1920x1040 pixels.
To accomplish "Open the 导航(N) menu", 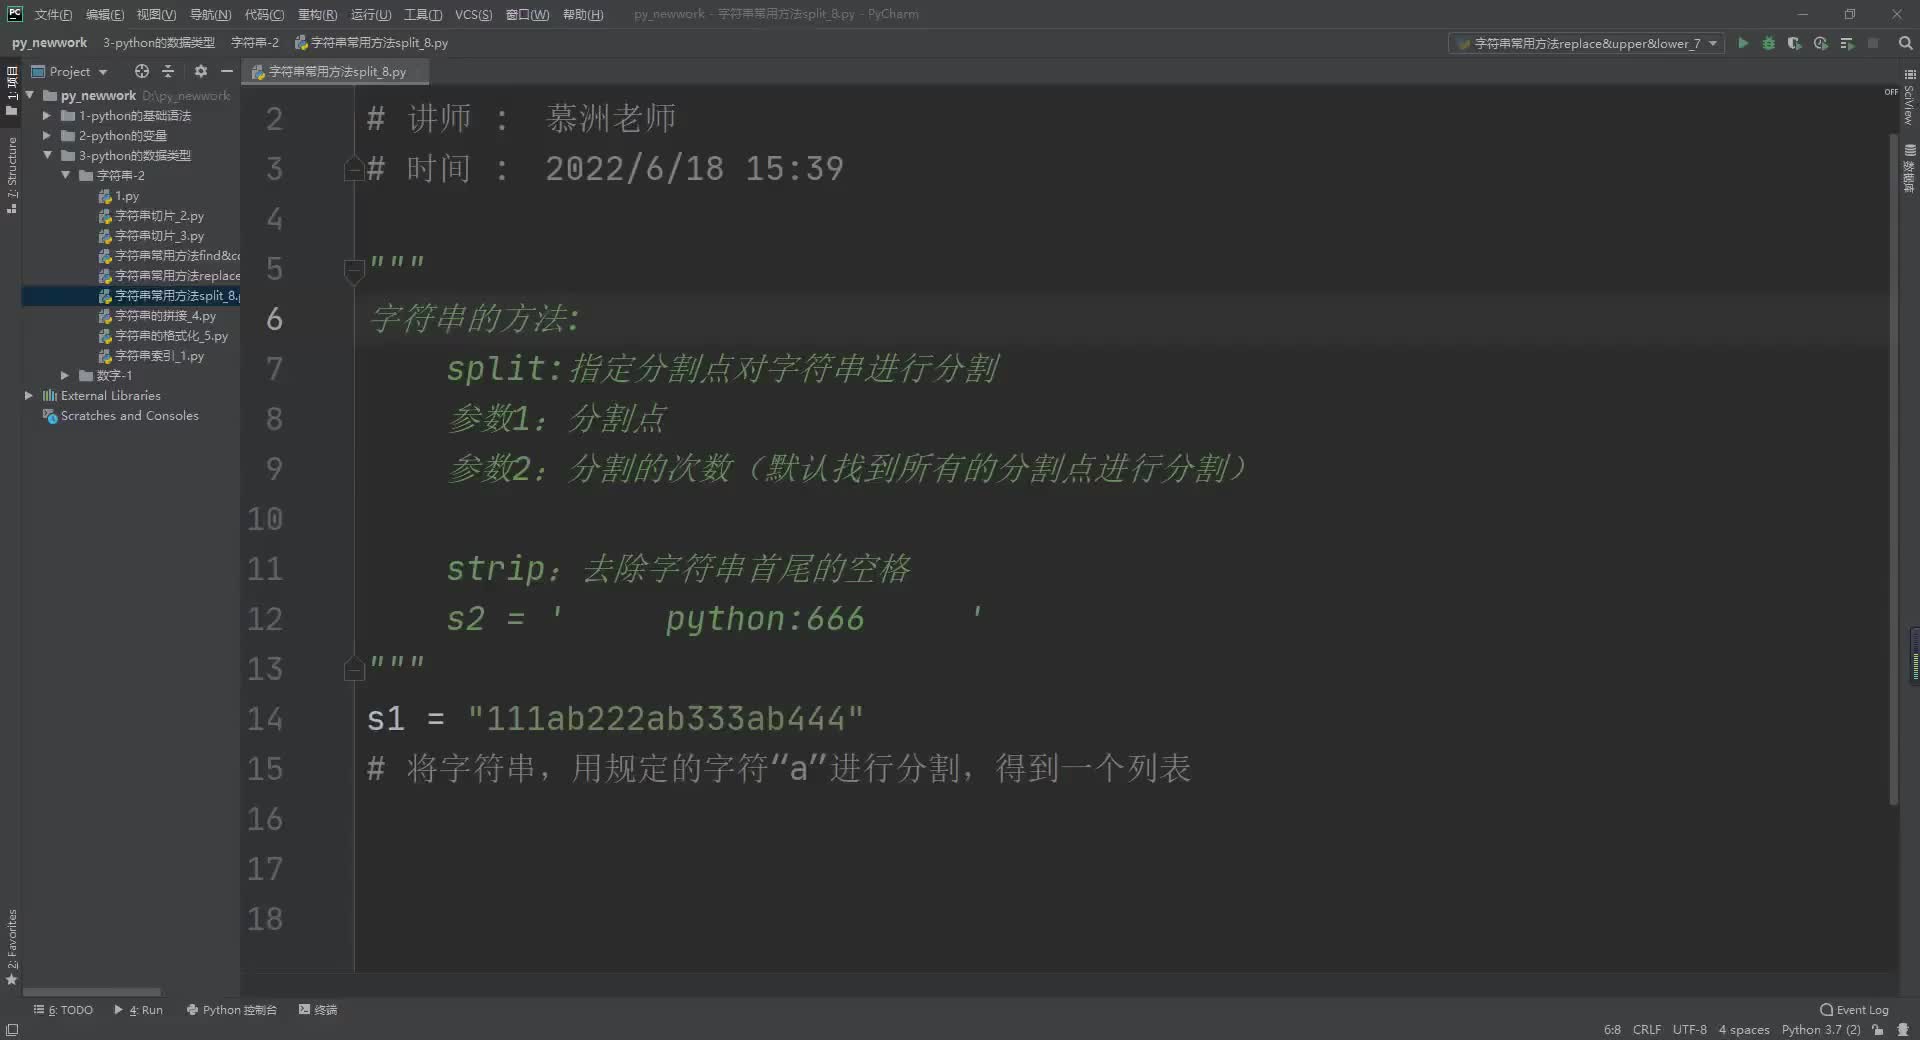I will 210,14.
